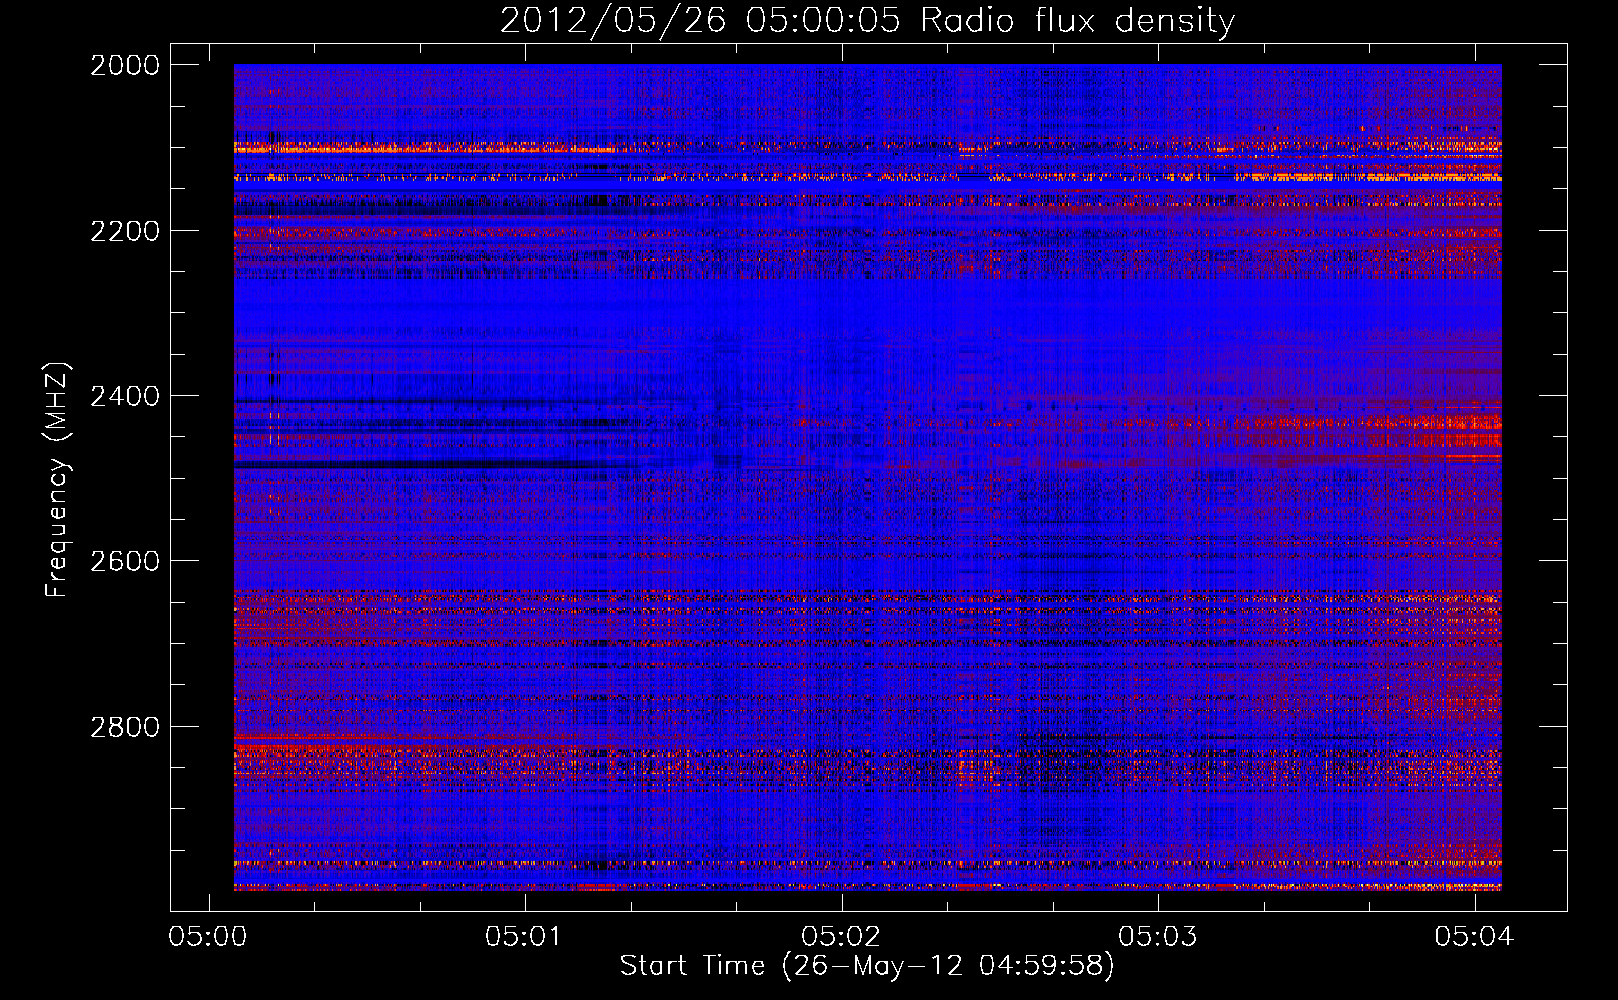Click the 05:01 time tick label
This screenshot has width=1618, height=1000.
[525, 937]
